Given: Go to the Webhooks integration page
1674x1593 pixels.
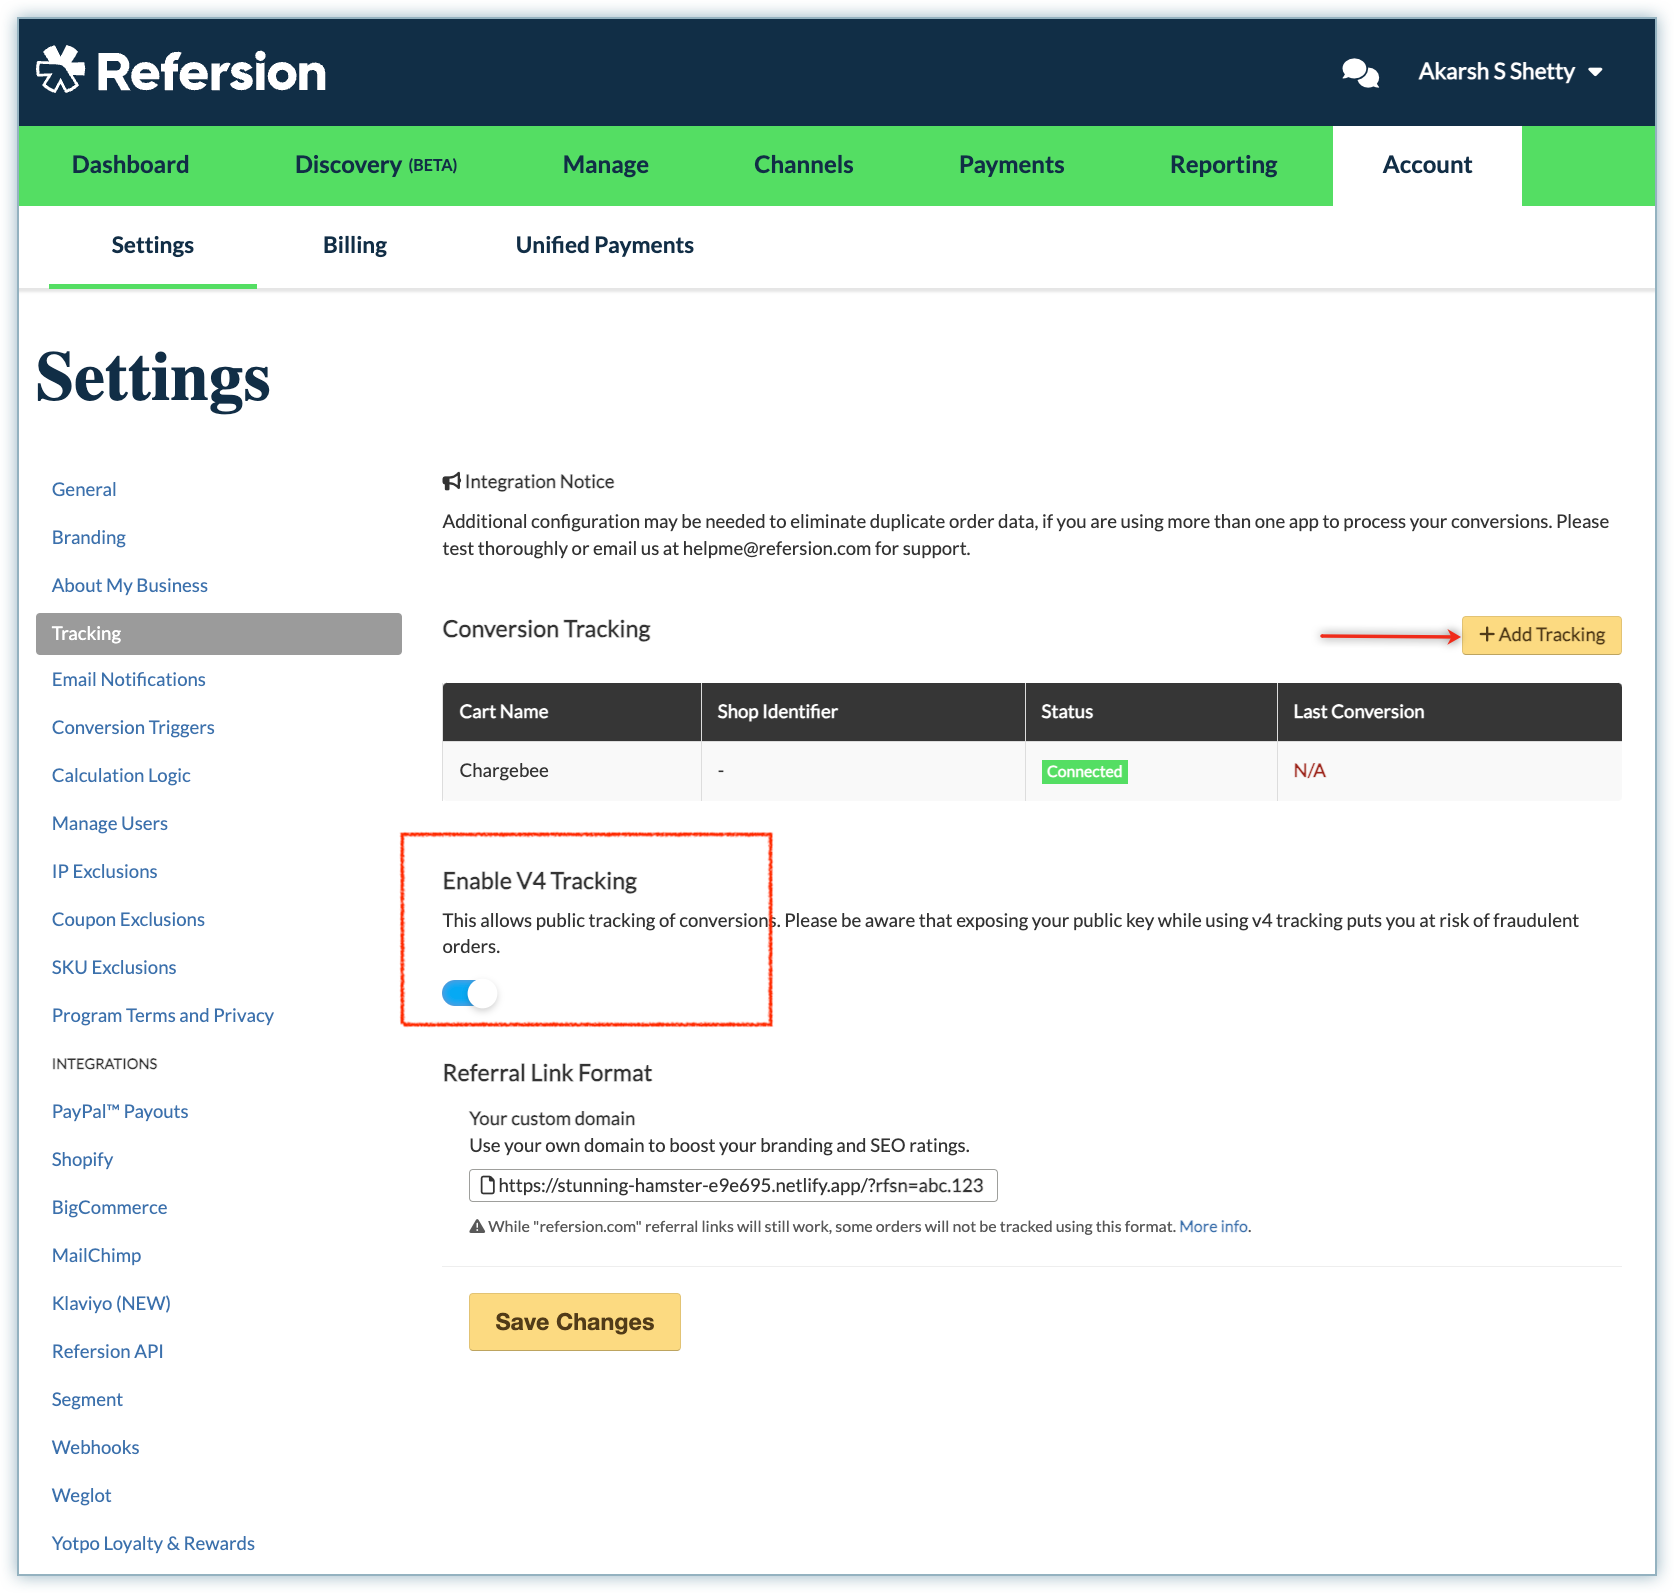Looking at the screenshot, I should (95, 1447).
